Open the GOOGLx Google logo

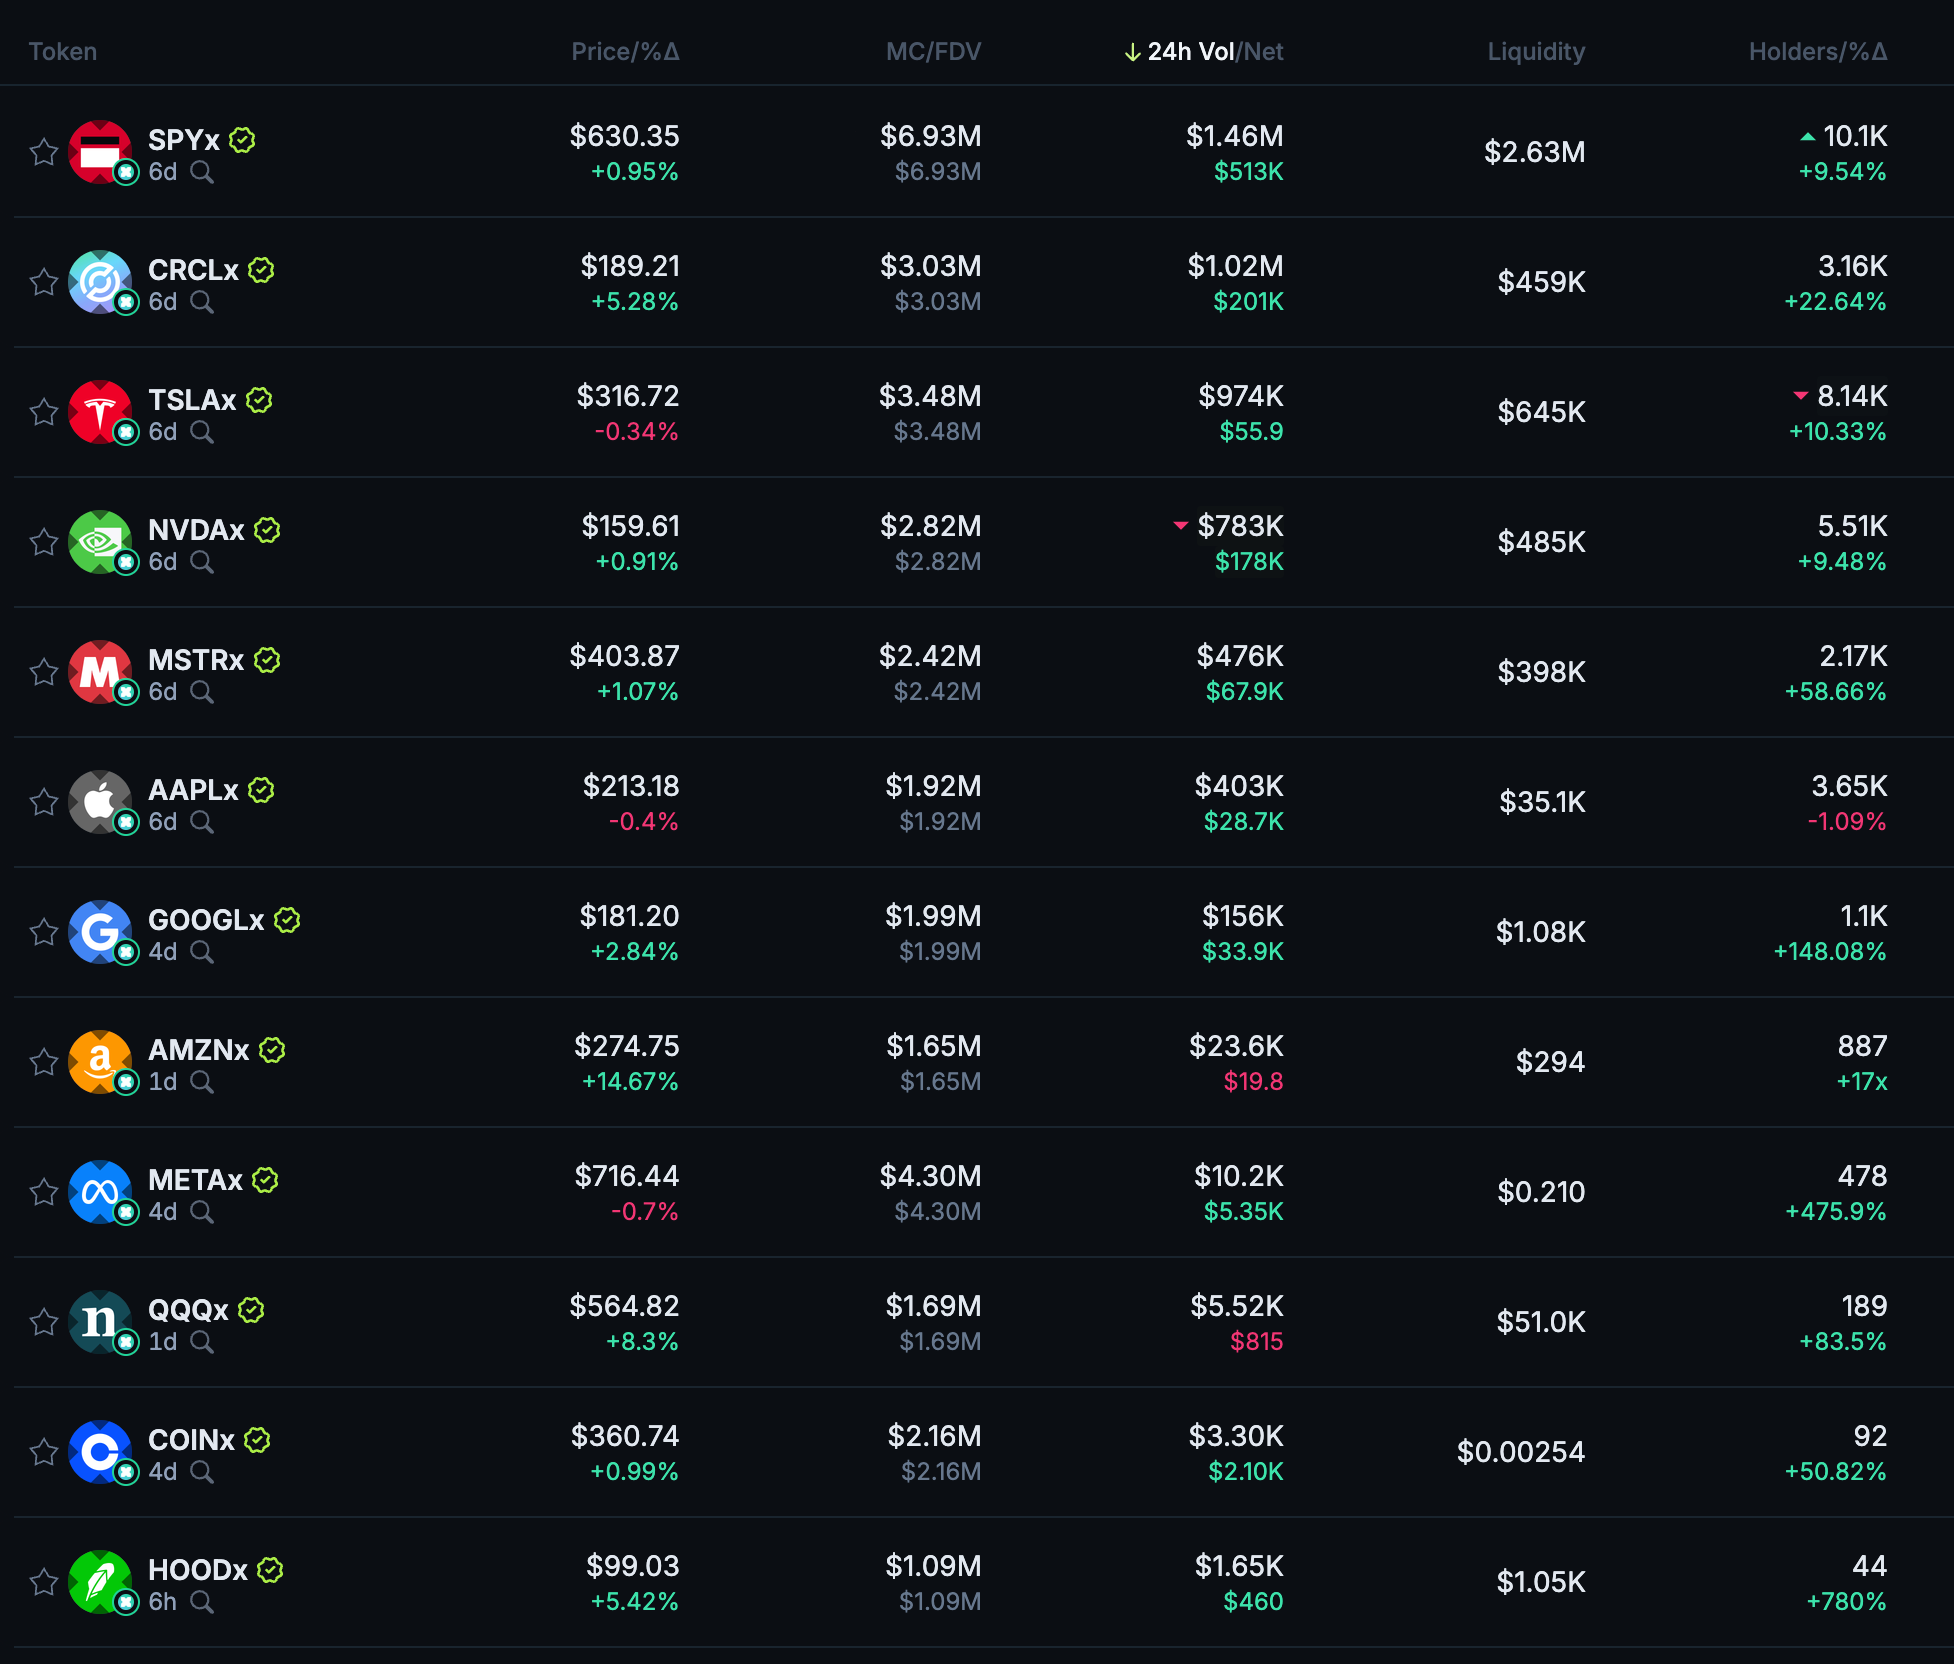(x=100, y=932)
